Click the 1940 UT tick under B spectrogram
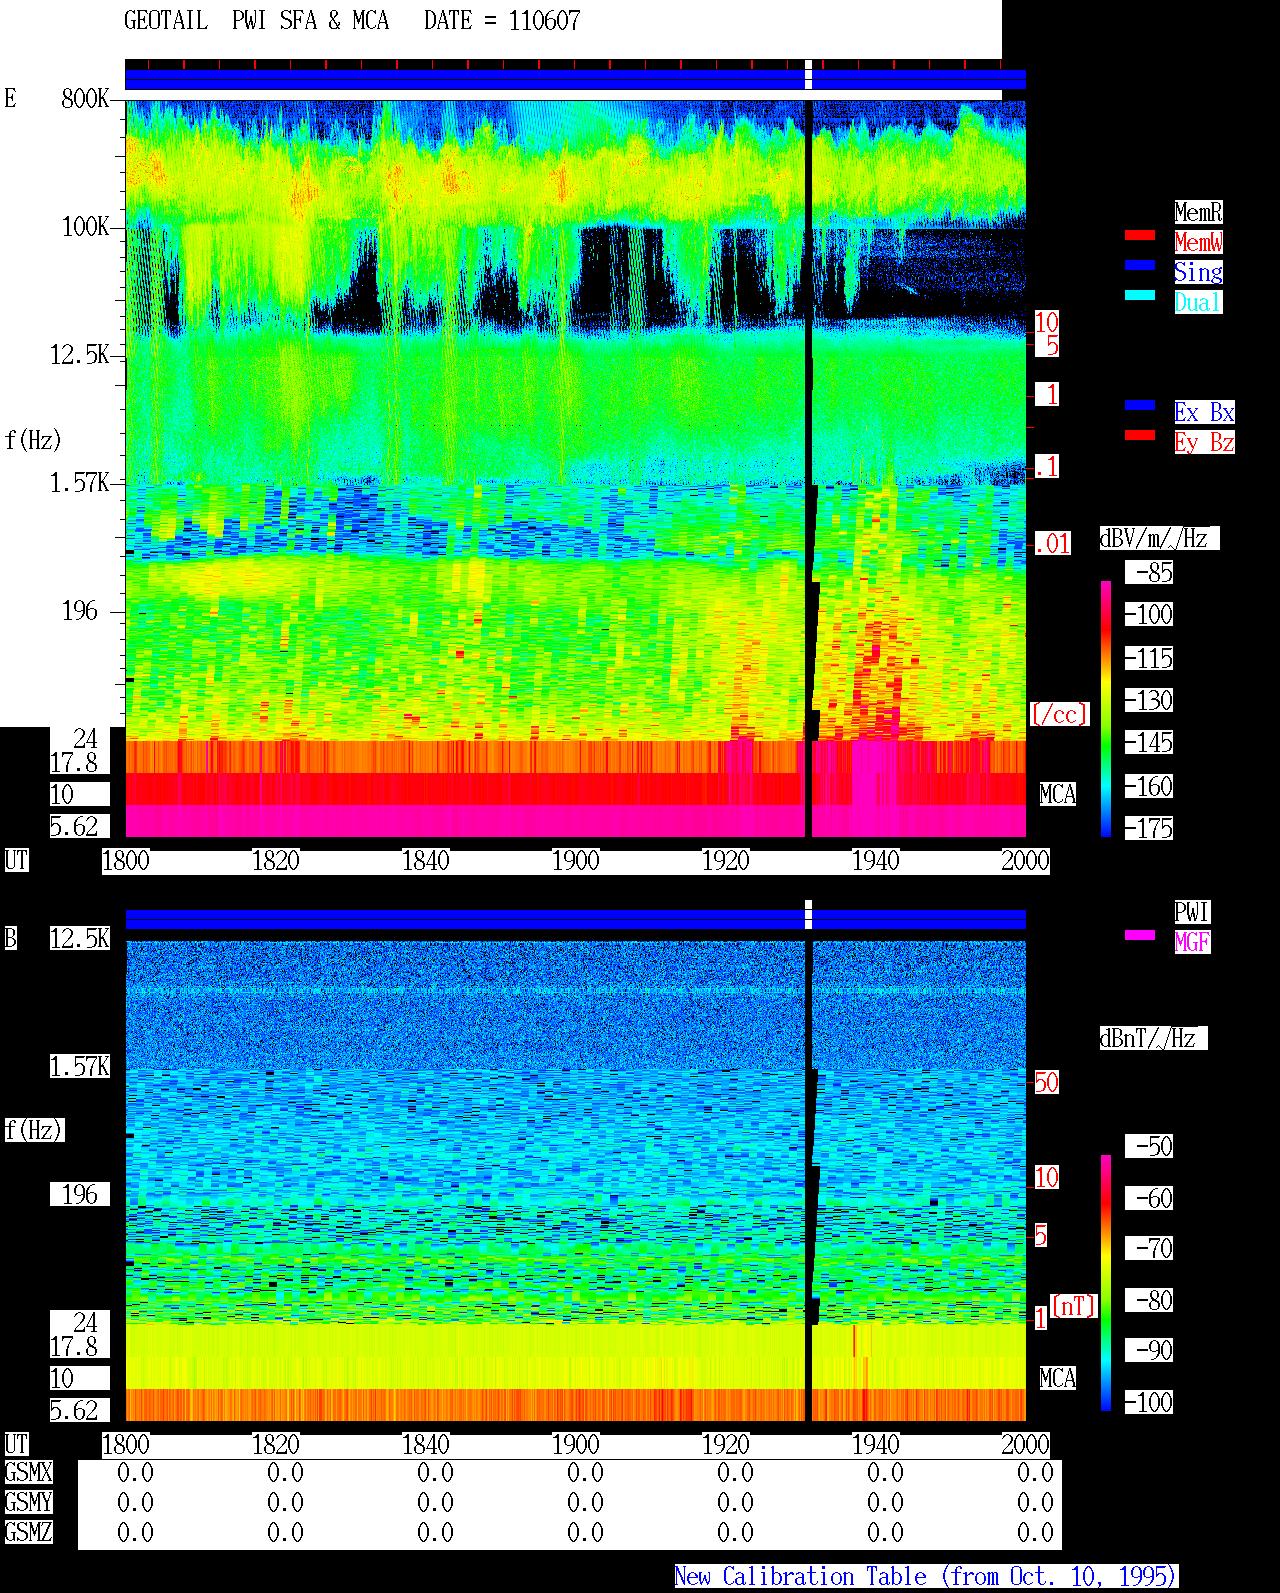This screenshot has height=1593, width=1280. 876,1445
